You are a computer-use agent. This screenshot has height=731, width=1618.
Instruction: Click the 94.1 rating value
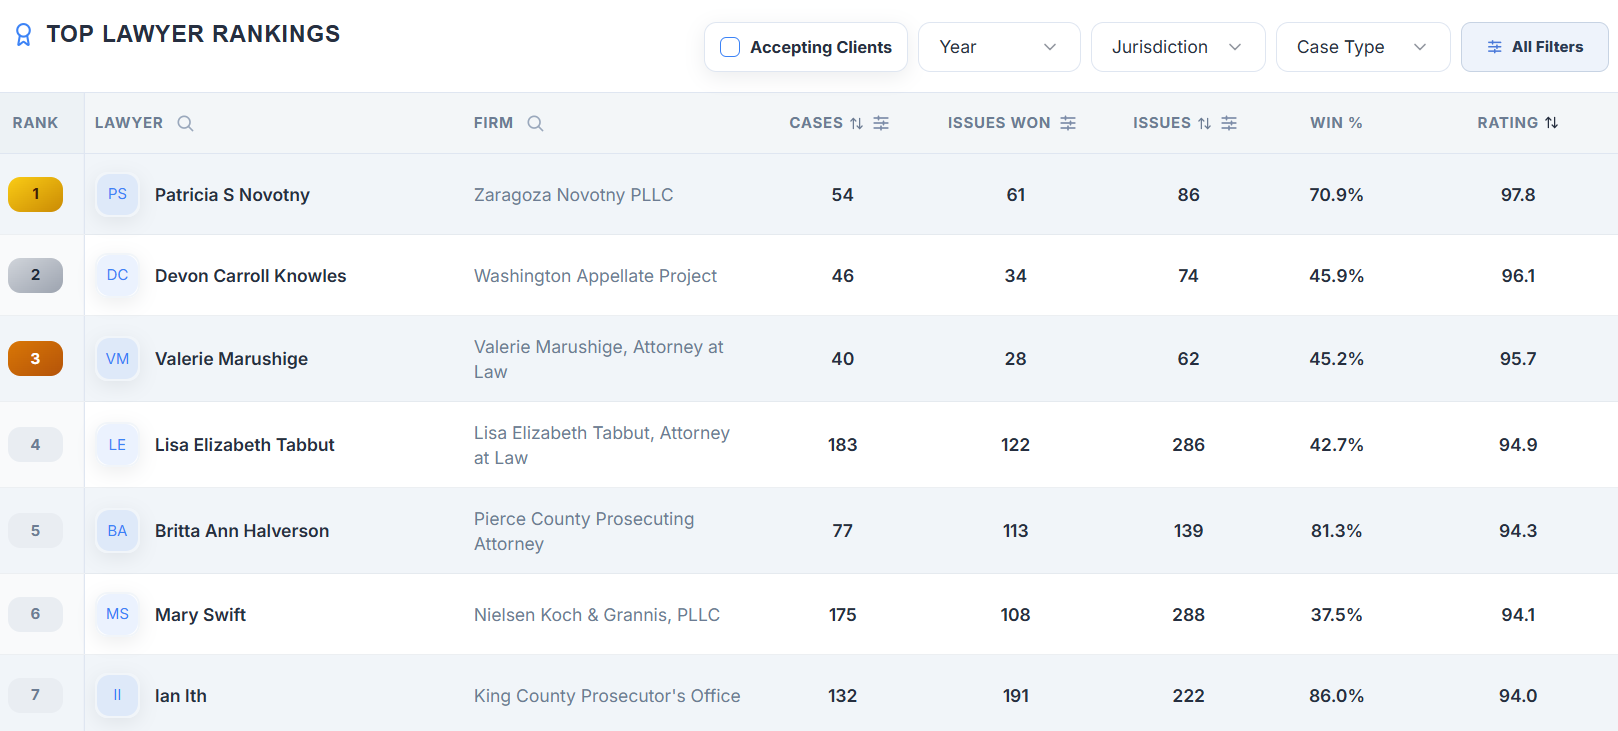(x=1517, y=615)
